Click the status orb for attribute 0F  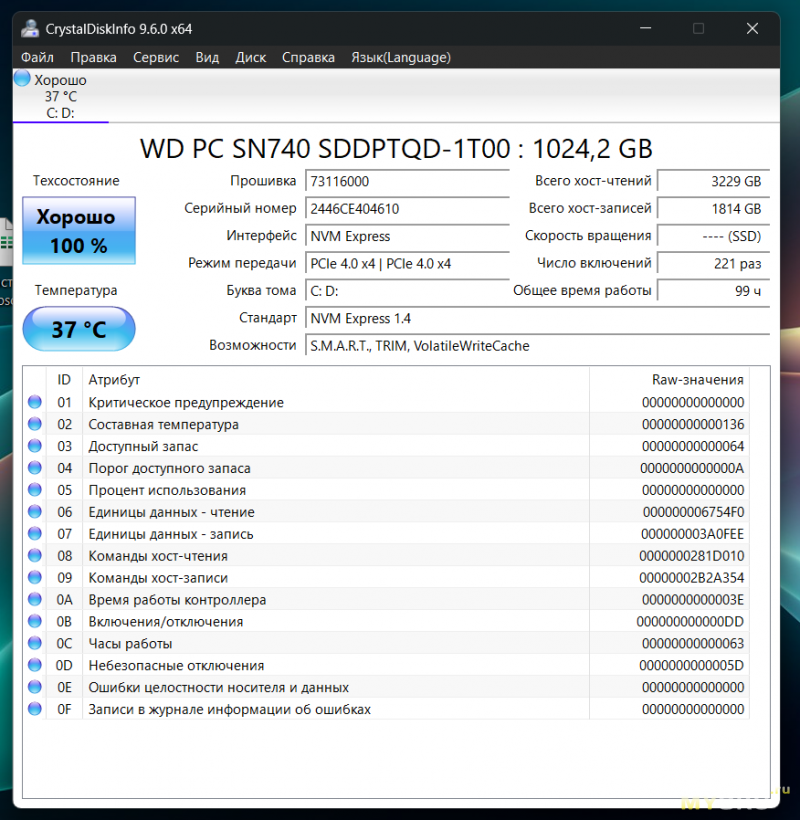click(x=35, y=709)
